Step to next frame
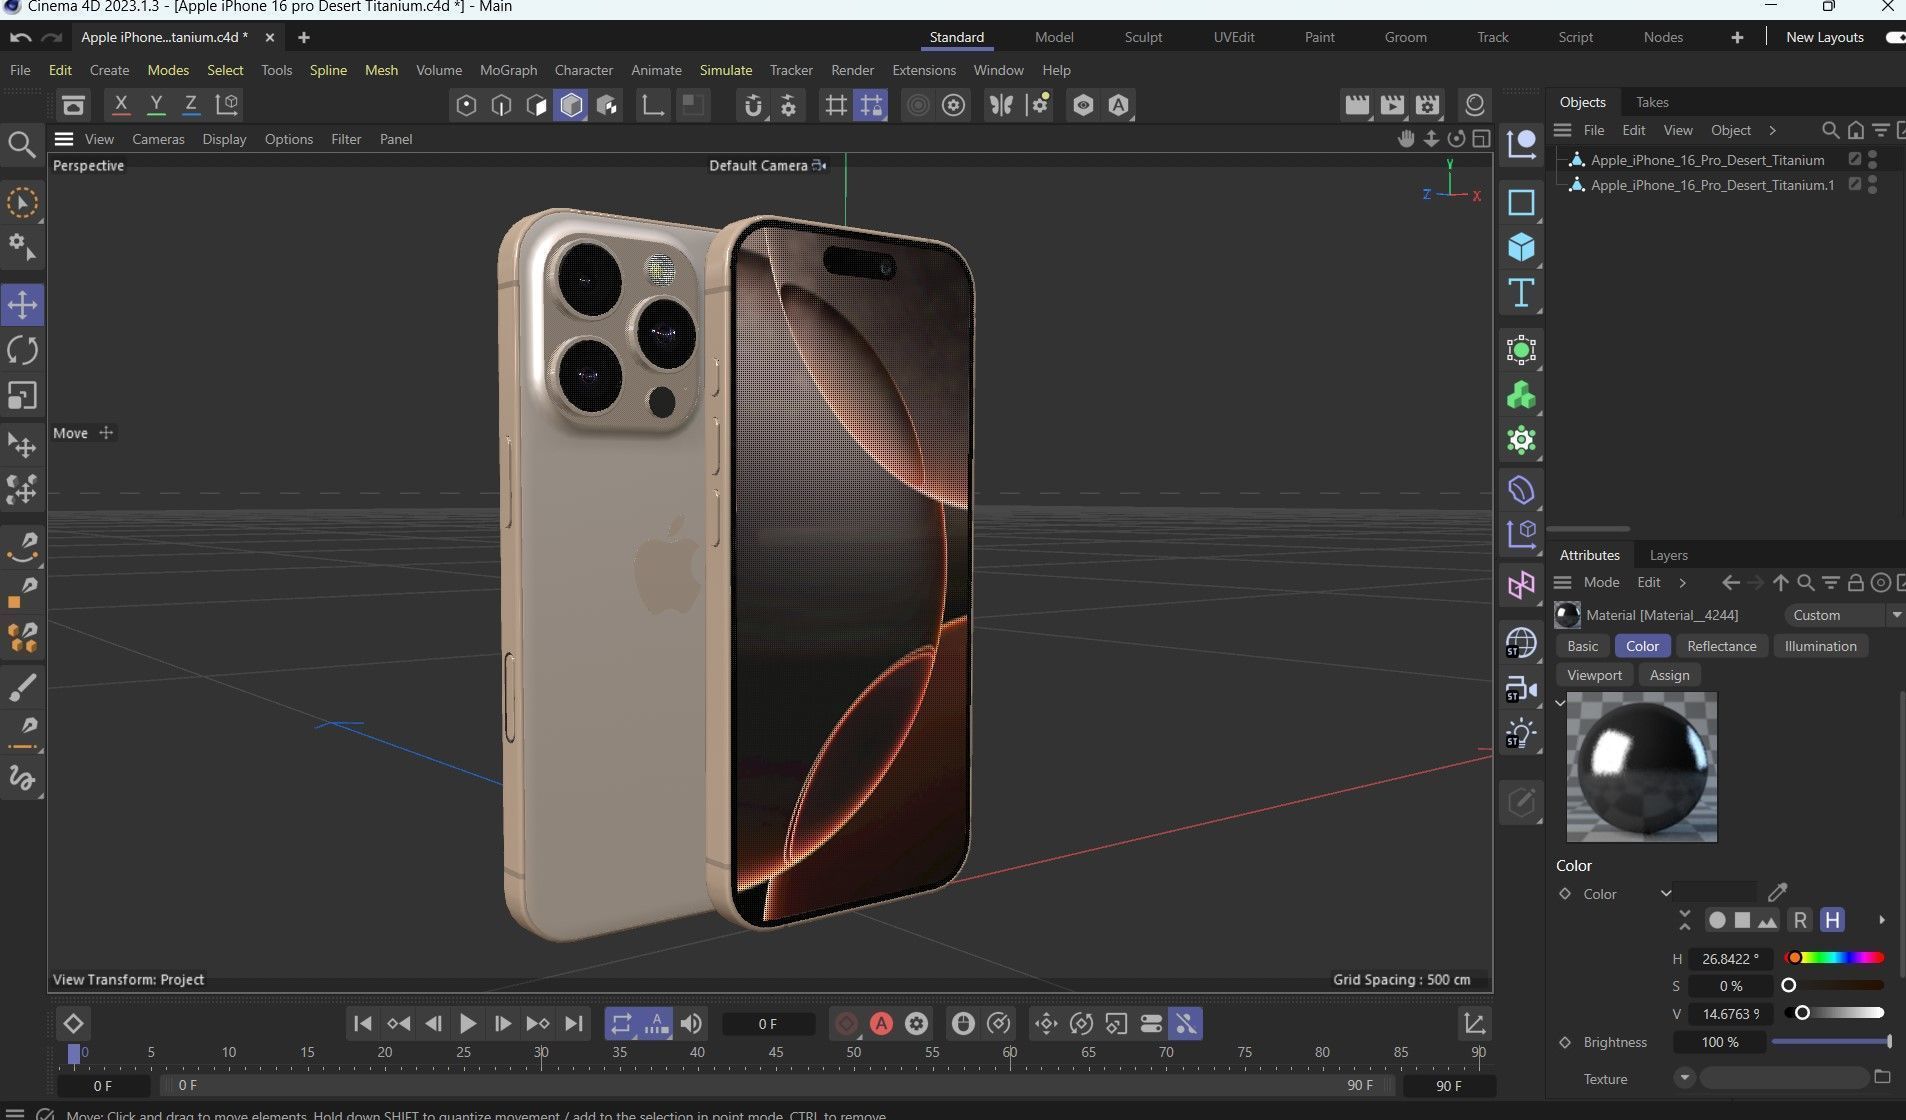 (502, 1023)
